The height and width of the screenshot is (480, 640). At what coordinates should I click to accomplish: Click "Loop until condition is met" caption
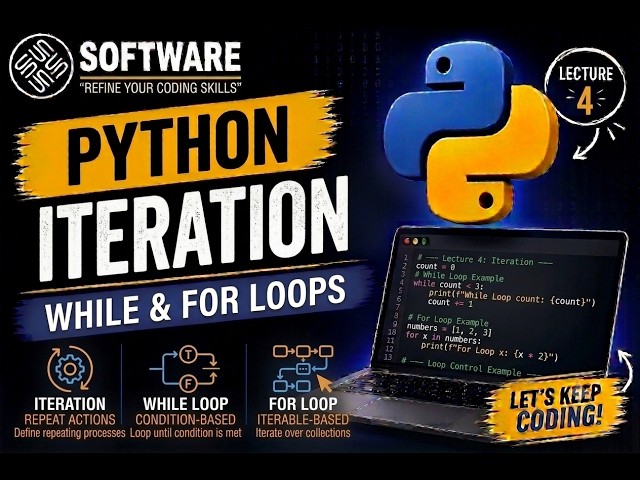pyautogui.click(x=186, y=433)
